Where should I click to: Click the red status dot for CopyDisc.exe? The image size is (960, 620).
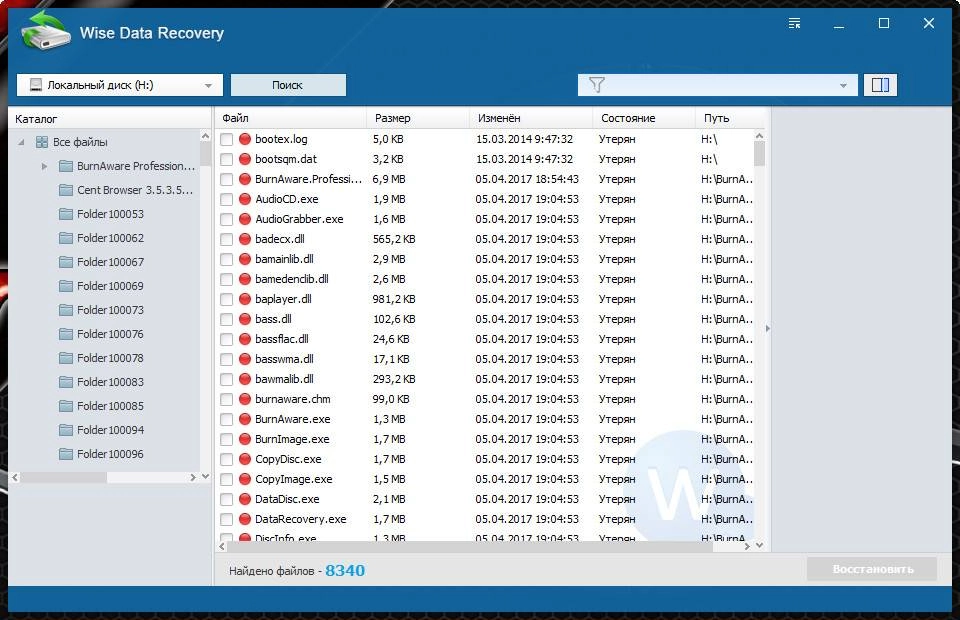tap(245, 459)
